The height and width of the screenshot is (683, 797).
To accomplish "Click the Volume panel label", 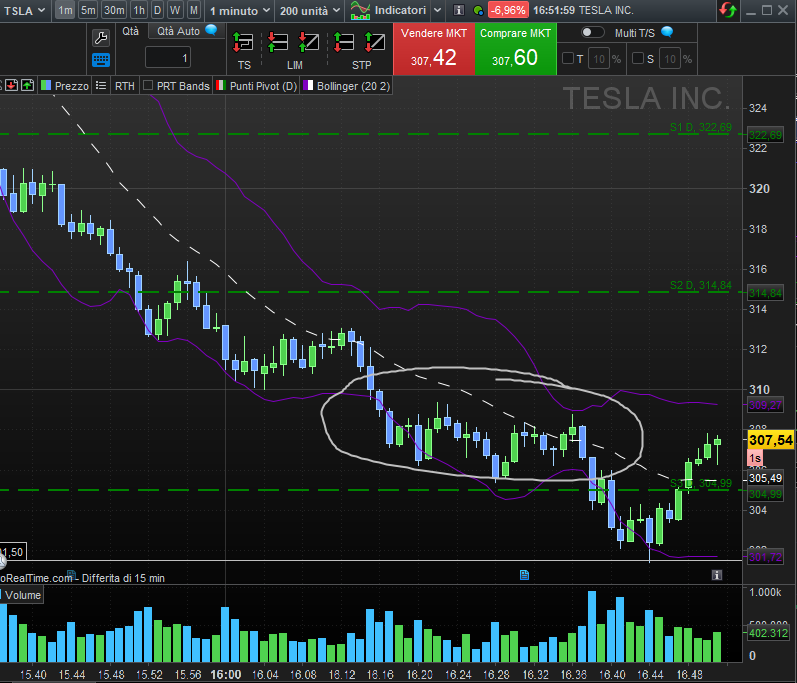I will [23, 595].
